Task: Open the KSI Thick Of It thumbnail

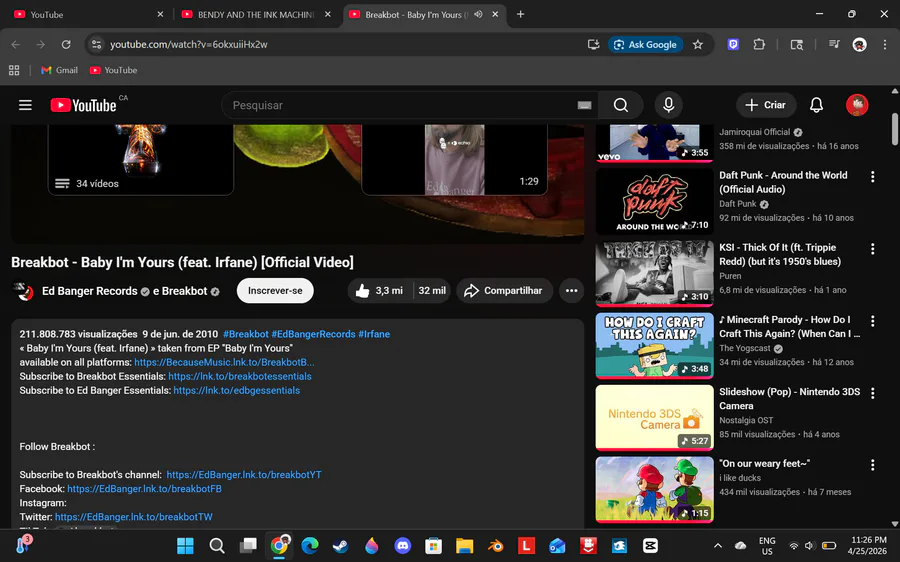Action: (654, 273)
